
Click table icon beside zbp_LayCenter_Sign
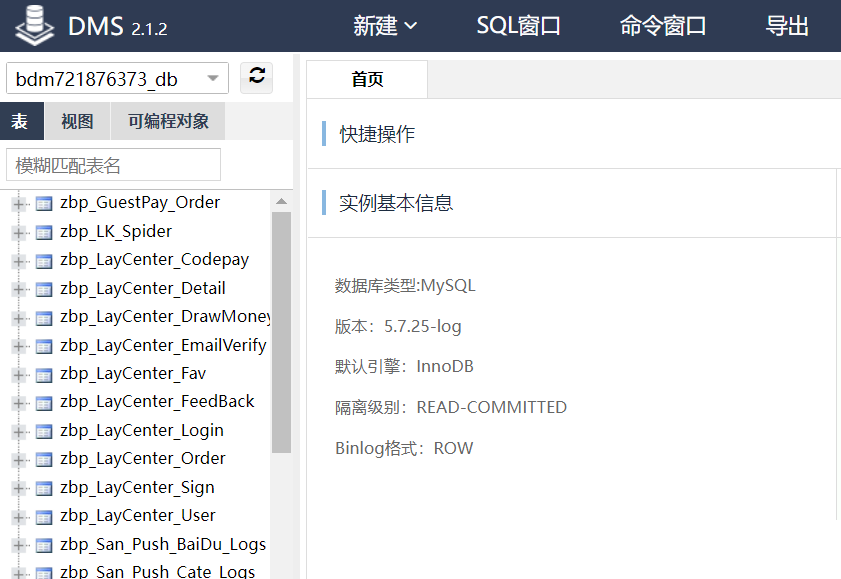tap(44, 488)
